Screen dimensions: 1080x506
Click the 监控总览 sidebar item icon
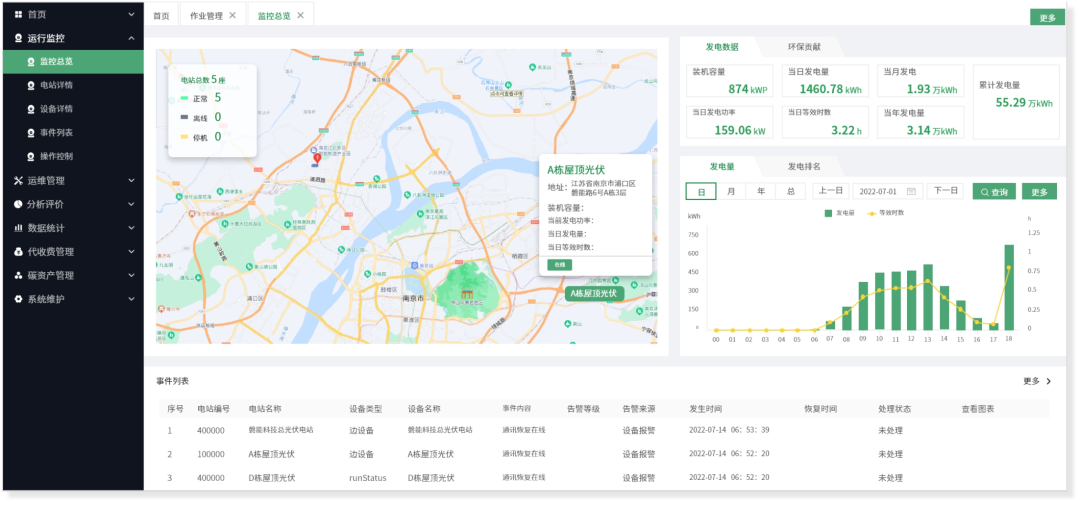point(31,62)
